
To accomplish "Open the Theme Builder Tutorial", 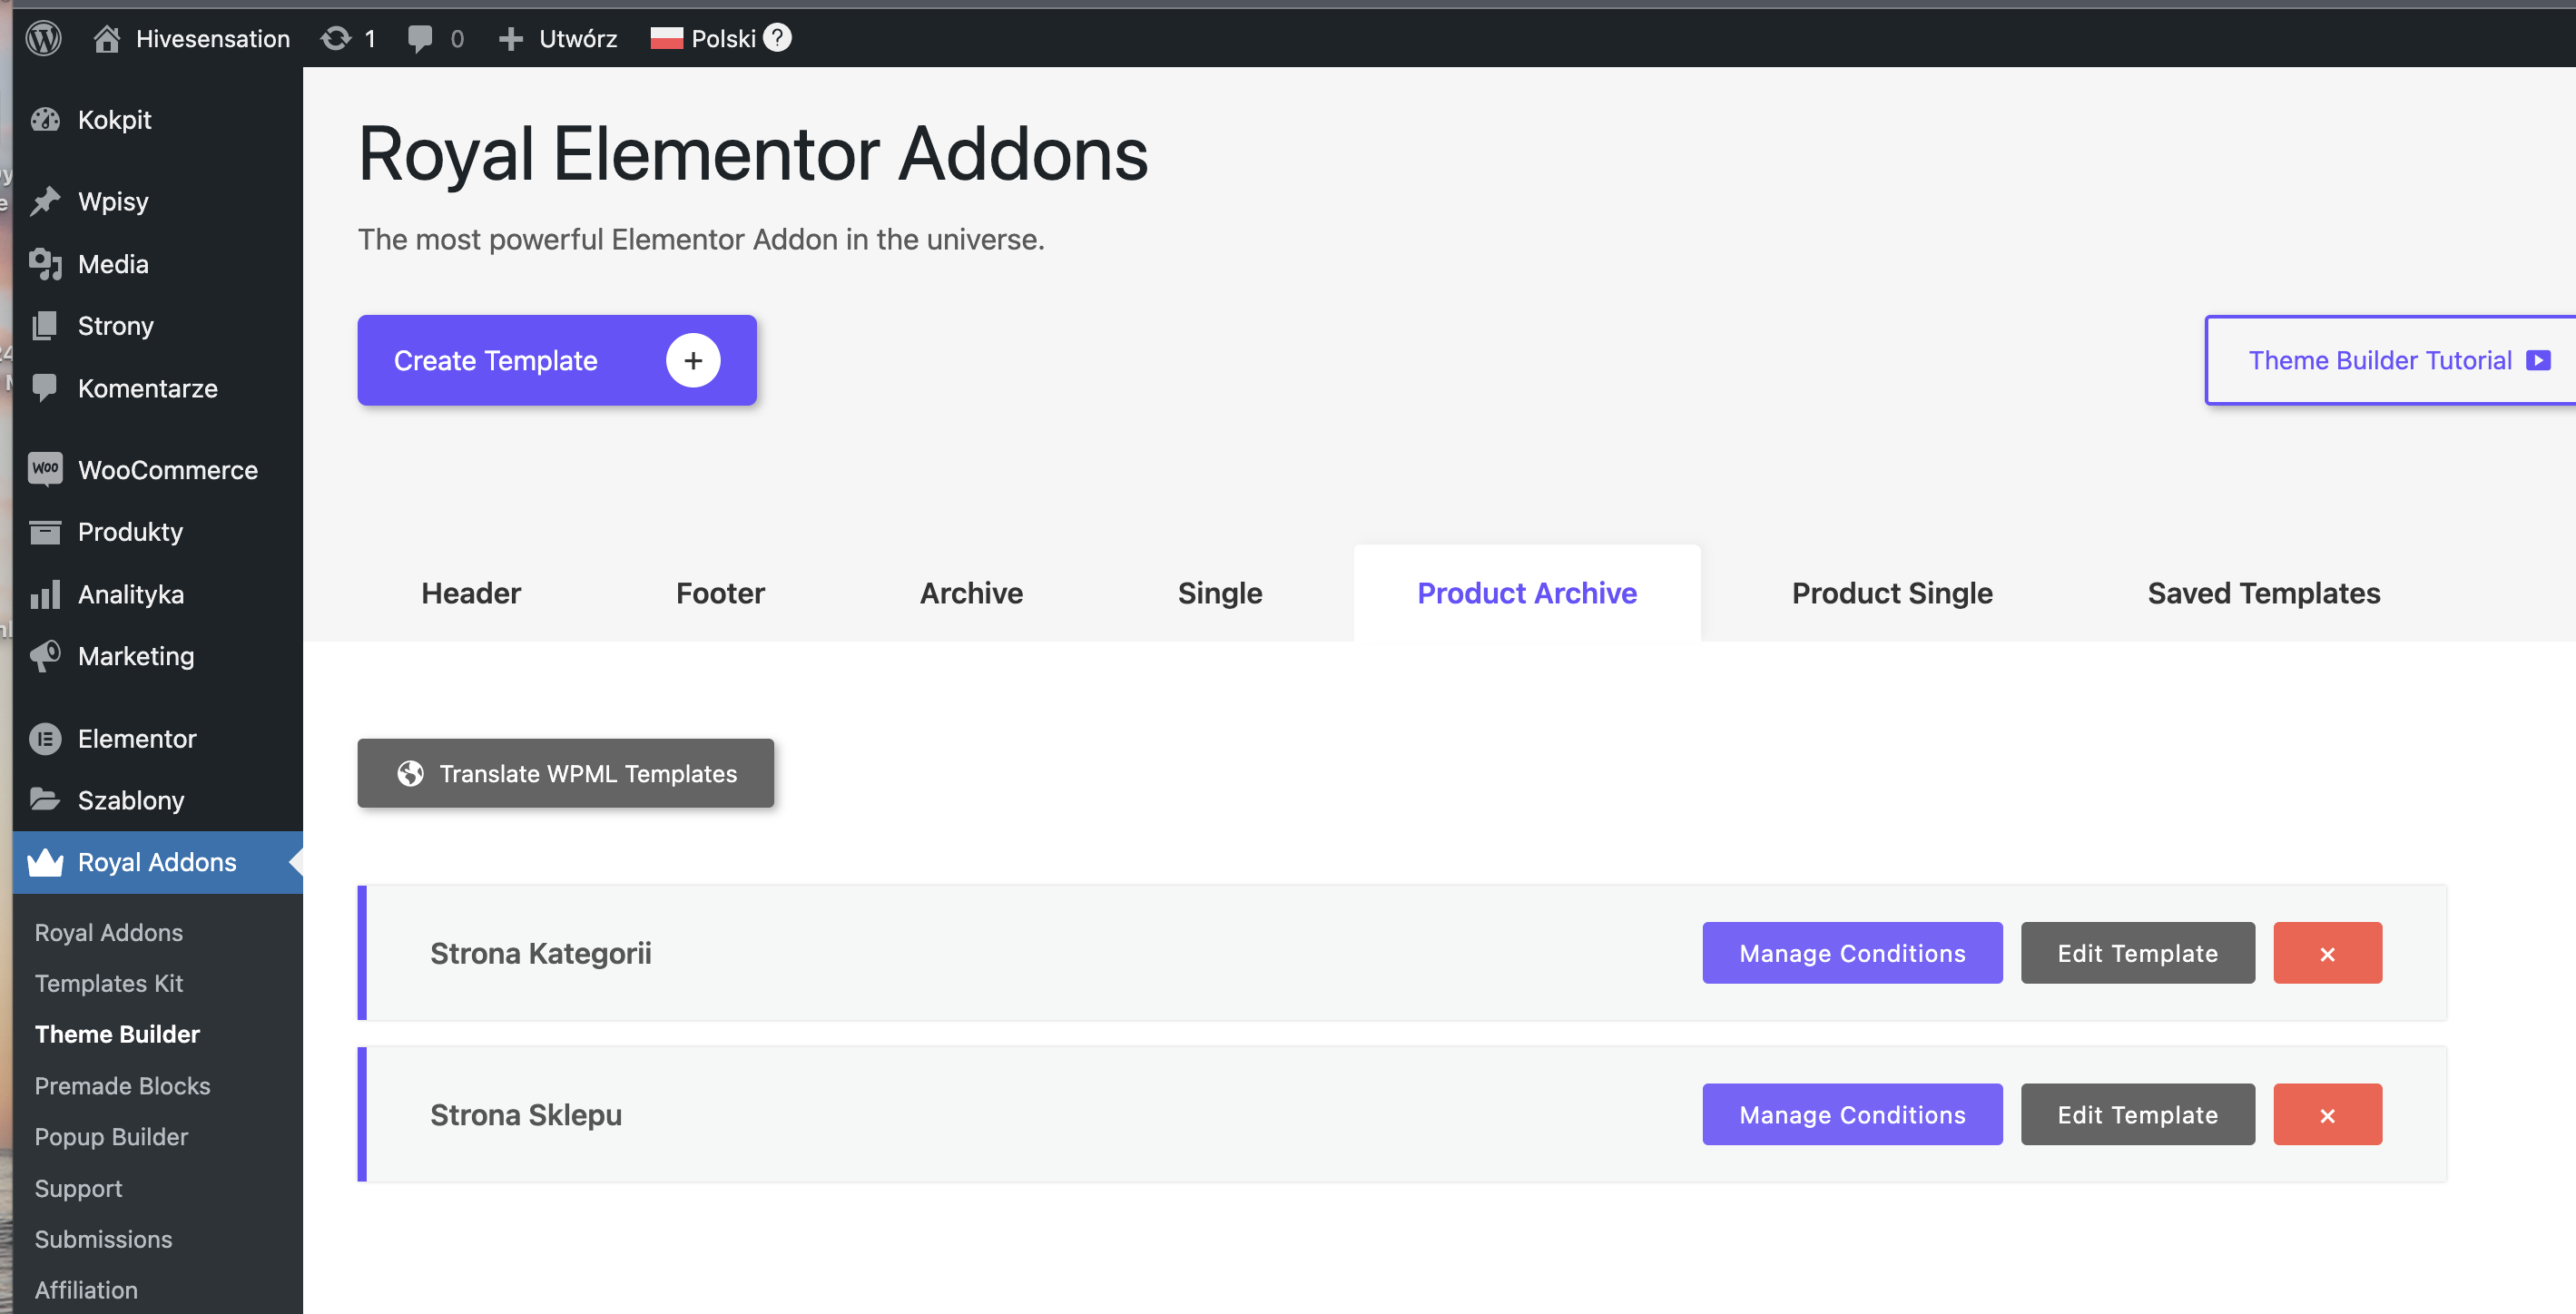I will pos(2390,361).
